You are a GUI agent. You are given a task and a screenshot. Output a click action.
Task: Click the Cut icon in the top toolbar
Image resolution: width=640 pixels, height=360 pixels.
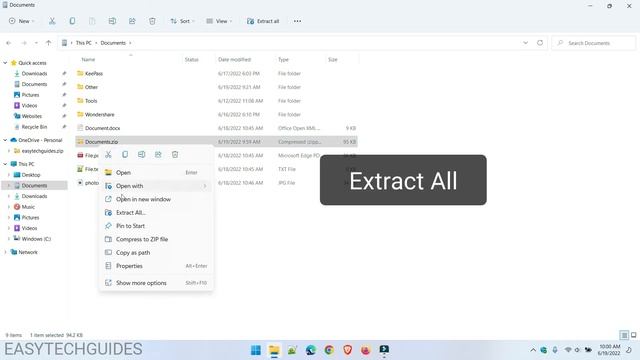pyautogui.click(x=52, y=21)
